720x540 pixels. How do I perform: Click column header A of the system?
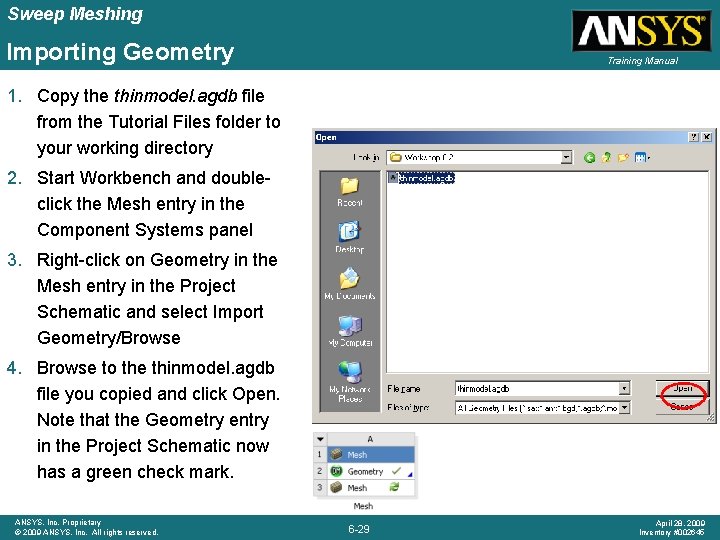tap(371, 439)
